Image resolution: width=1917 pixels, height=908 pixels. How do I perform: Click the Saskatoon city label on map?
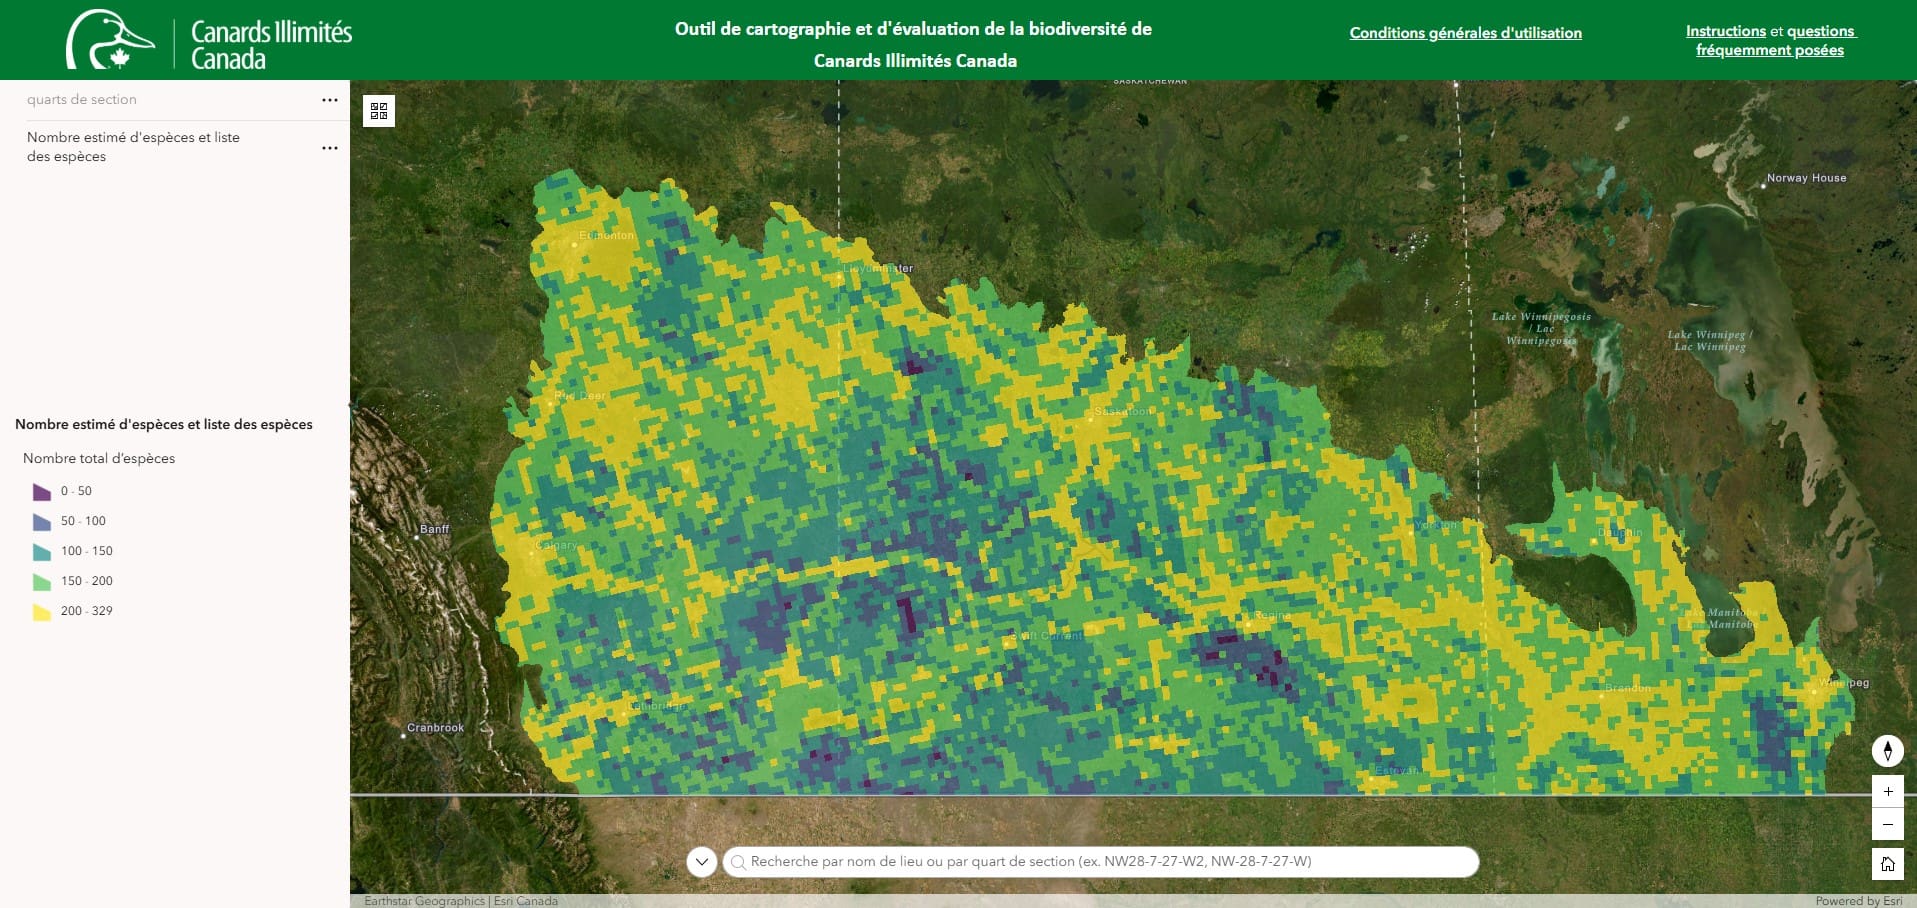[1122, 411]
